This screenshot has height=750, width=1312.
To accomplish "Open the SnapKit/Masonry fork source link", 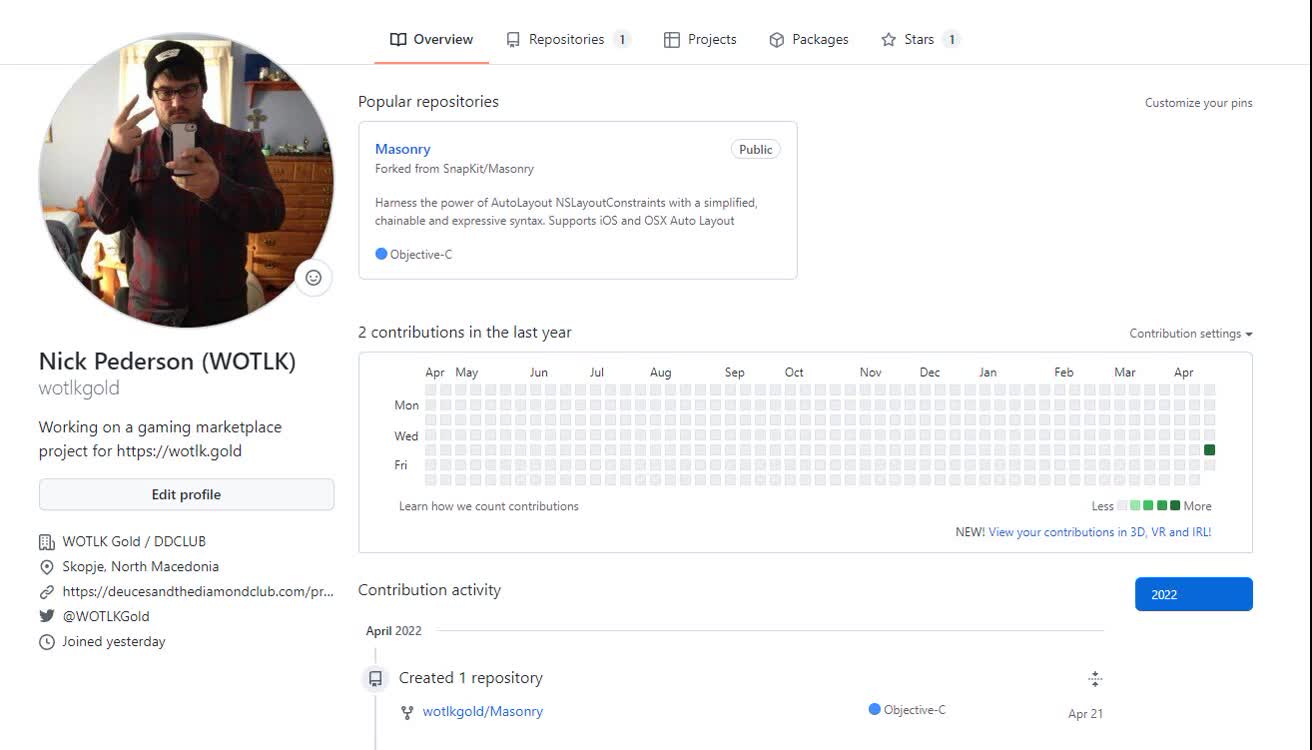I will 488,169.
